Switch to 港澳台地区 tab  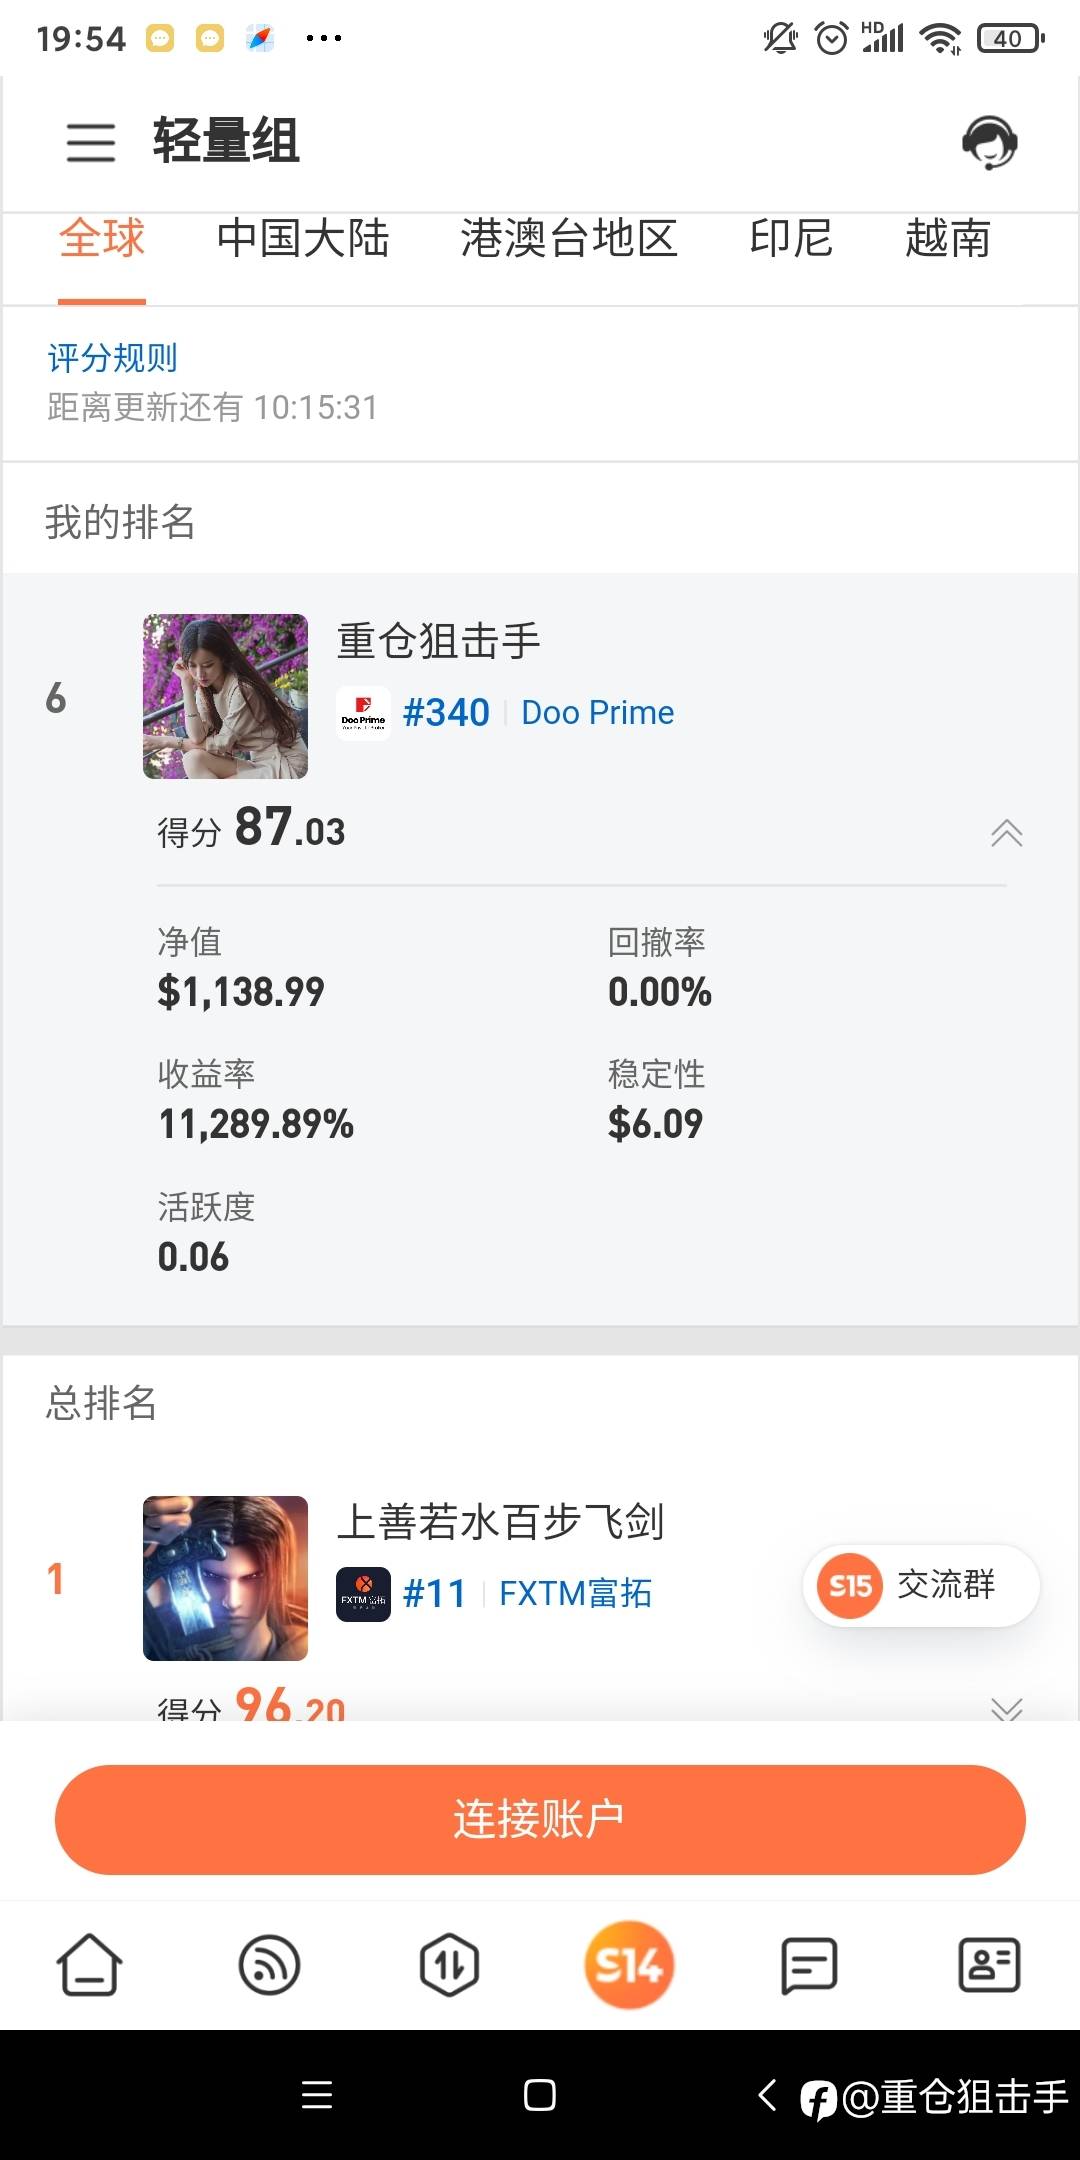pos(569,239)
